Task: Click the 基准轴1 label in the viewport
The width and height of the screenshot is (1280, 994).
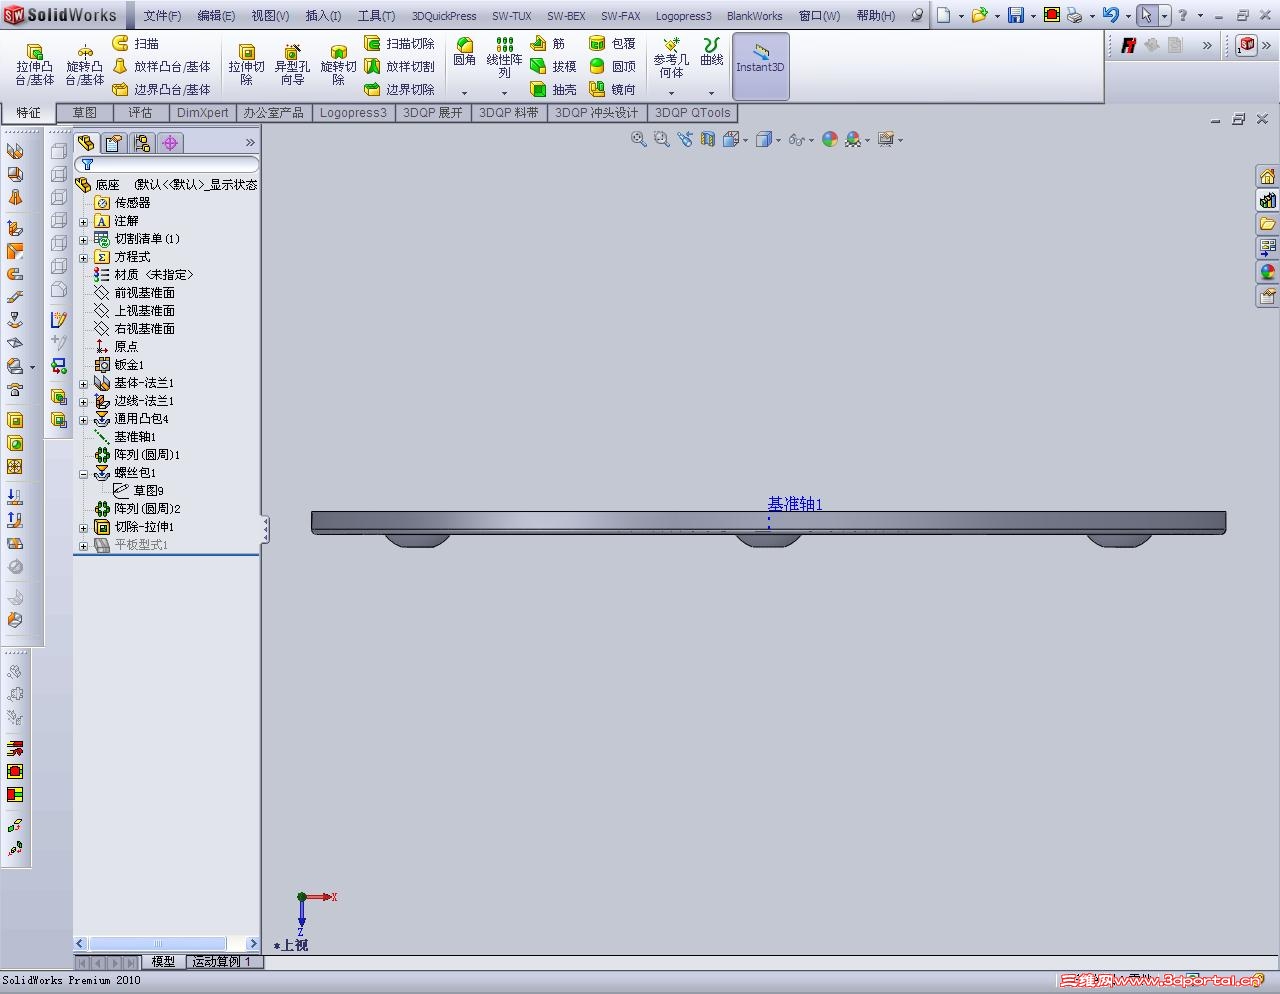Action: click(x=795, y=504)
